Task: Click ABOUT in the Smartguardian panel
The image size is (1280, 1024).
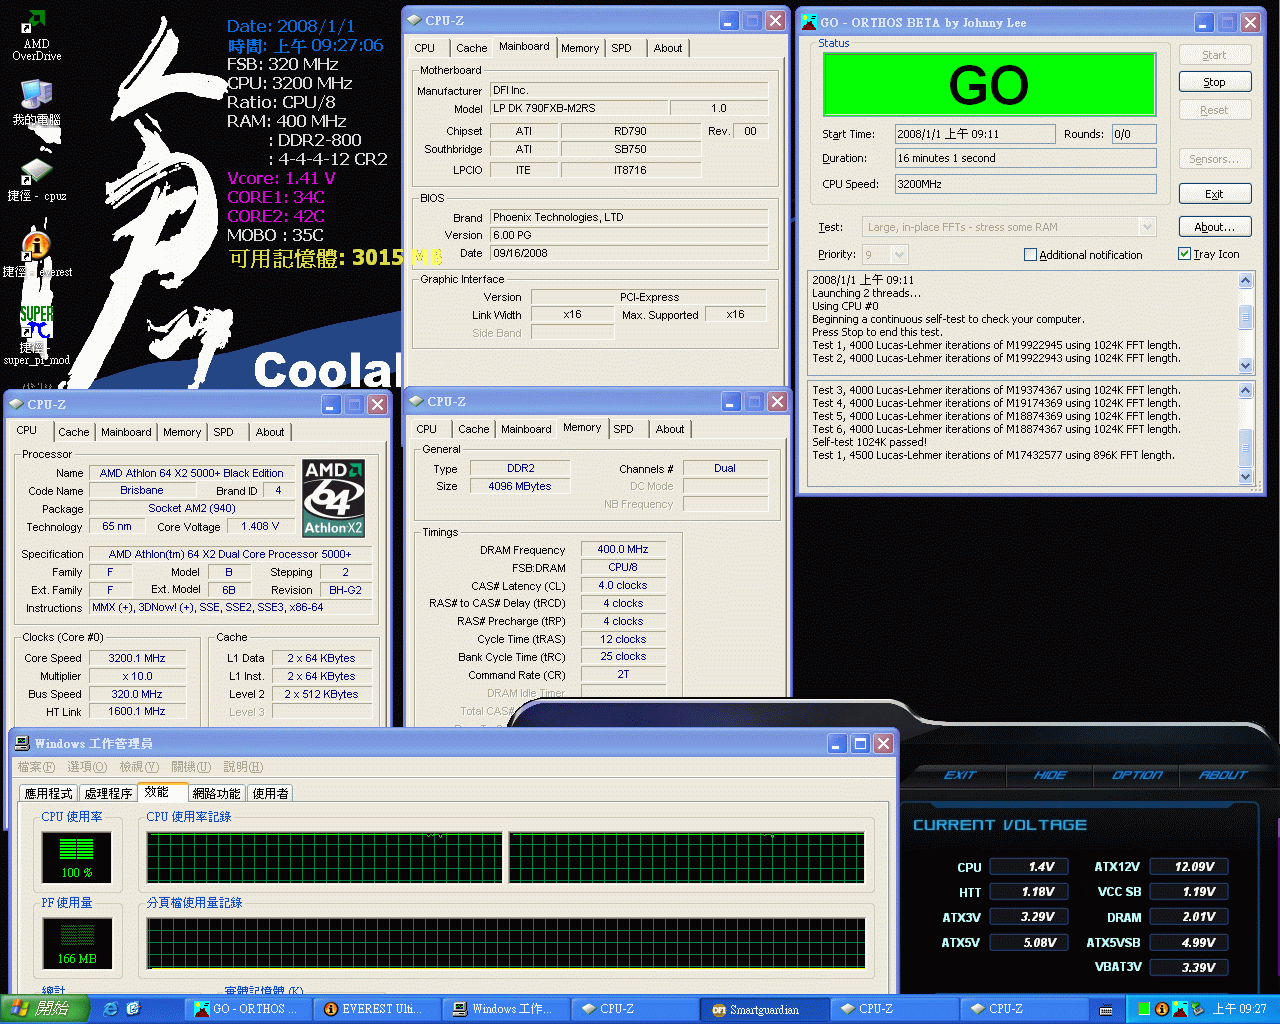Action: (1223, 775)
